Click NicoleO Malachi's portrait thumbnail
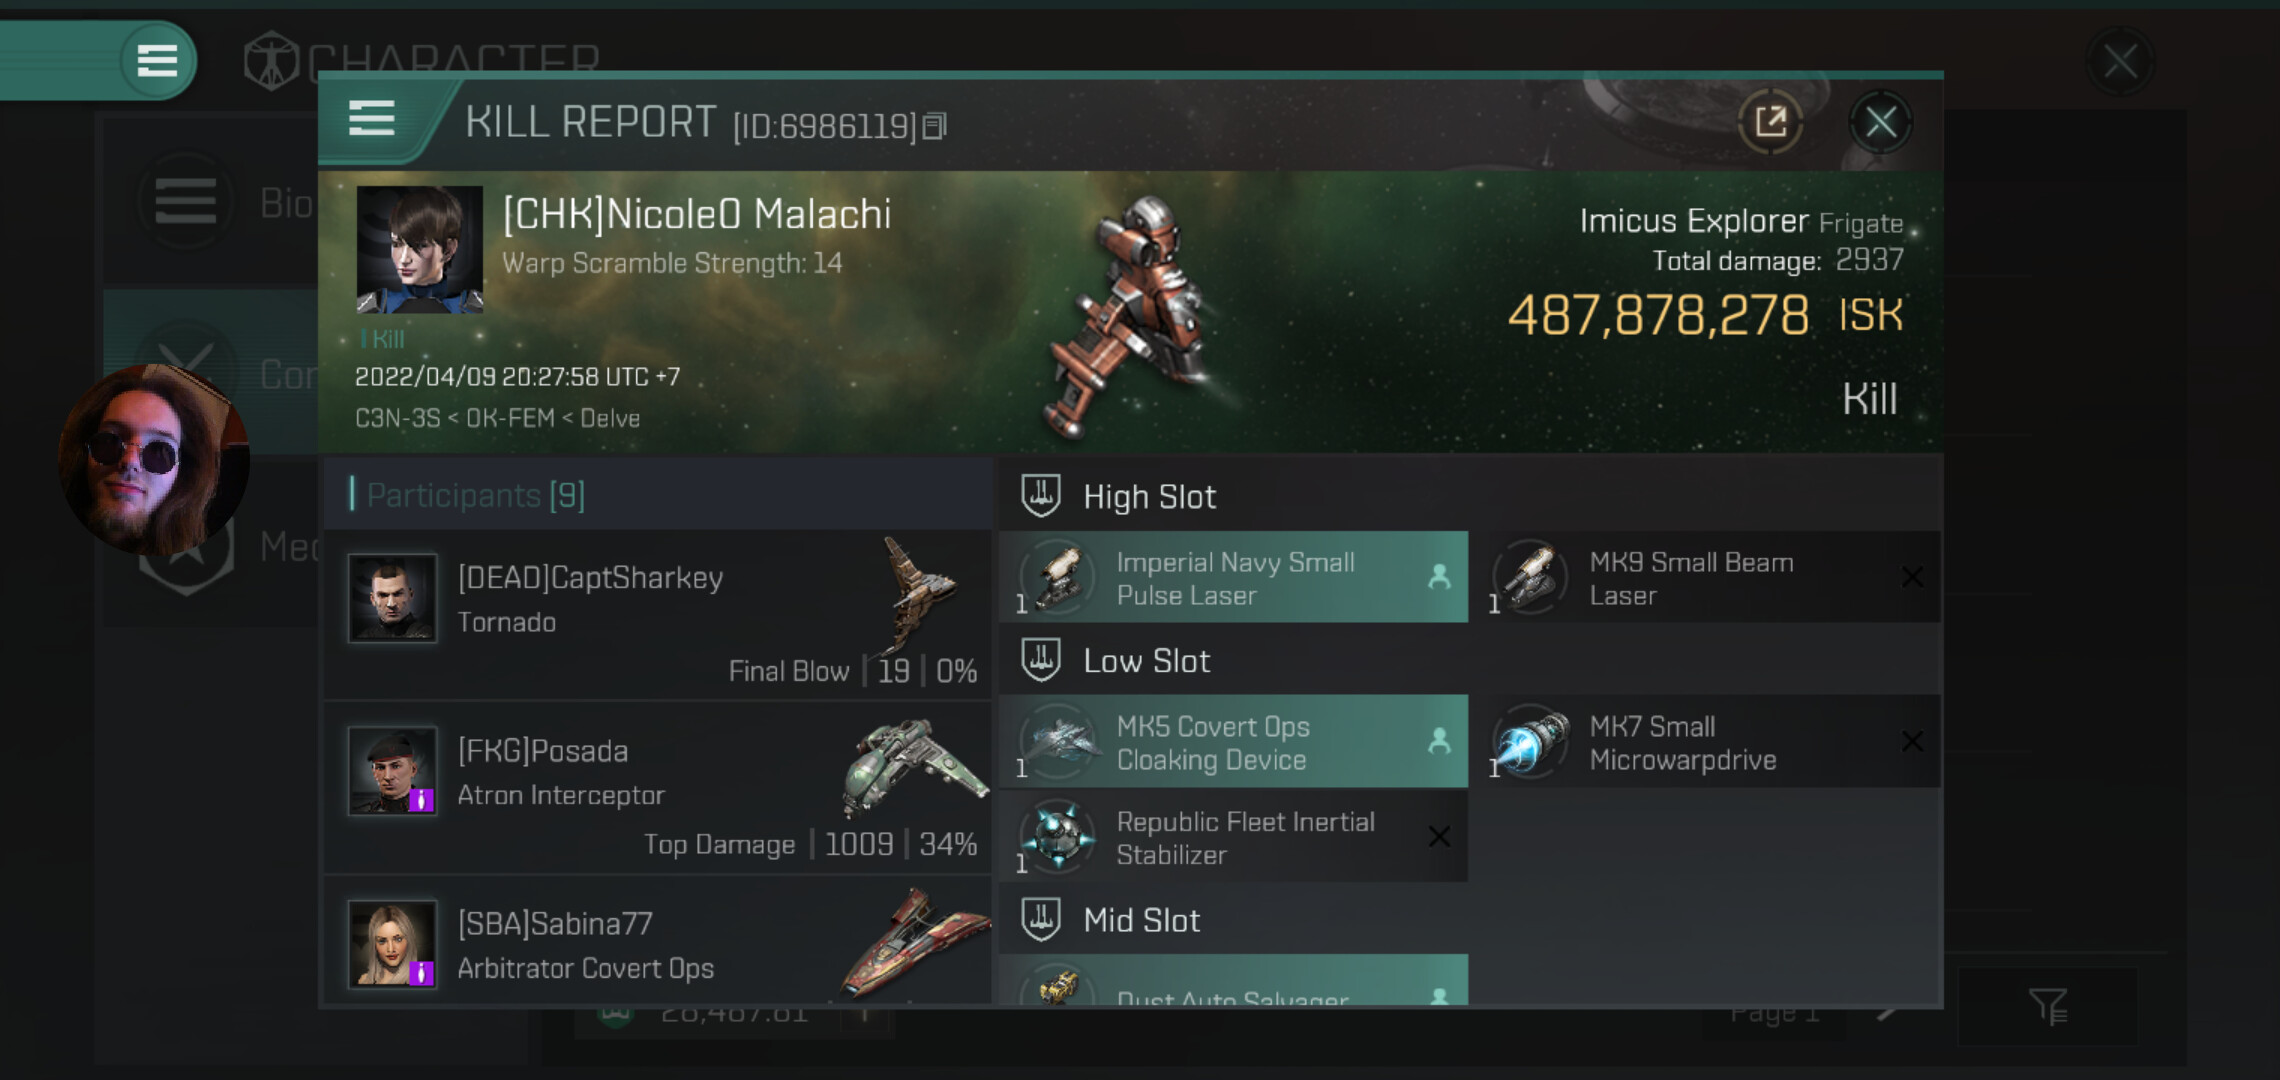This screenshot has height=1080, width=2280. (420, 249)
